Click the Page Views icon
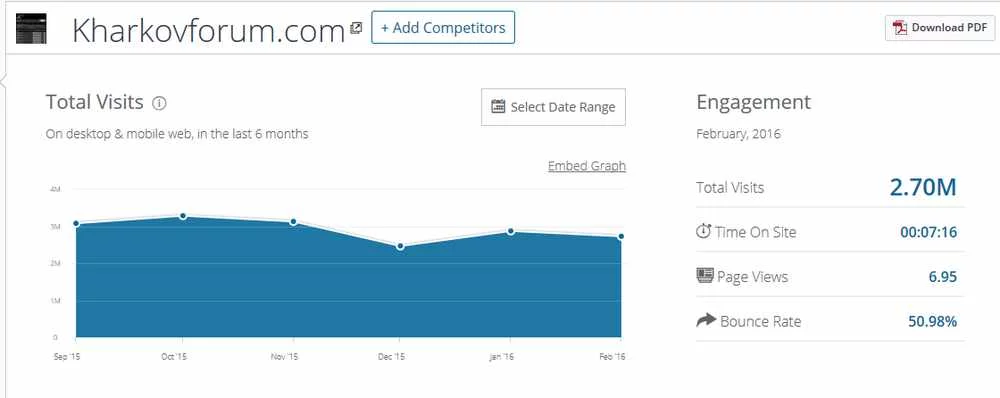Image resolution: width=1000 pixels, height=398 pixels. (704, 276)
